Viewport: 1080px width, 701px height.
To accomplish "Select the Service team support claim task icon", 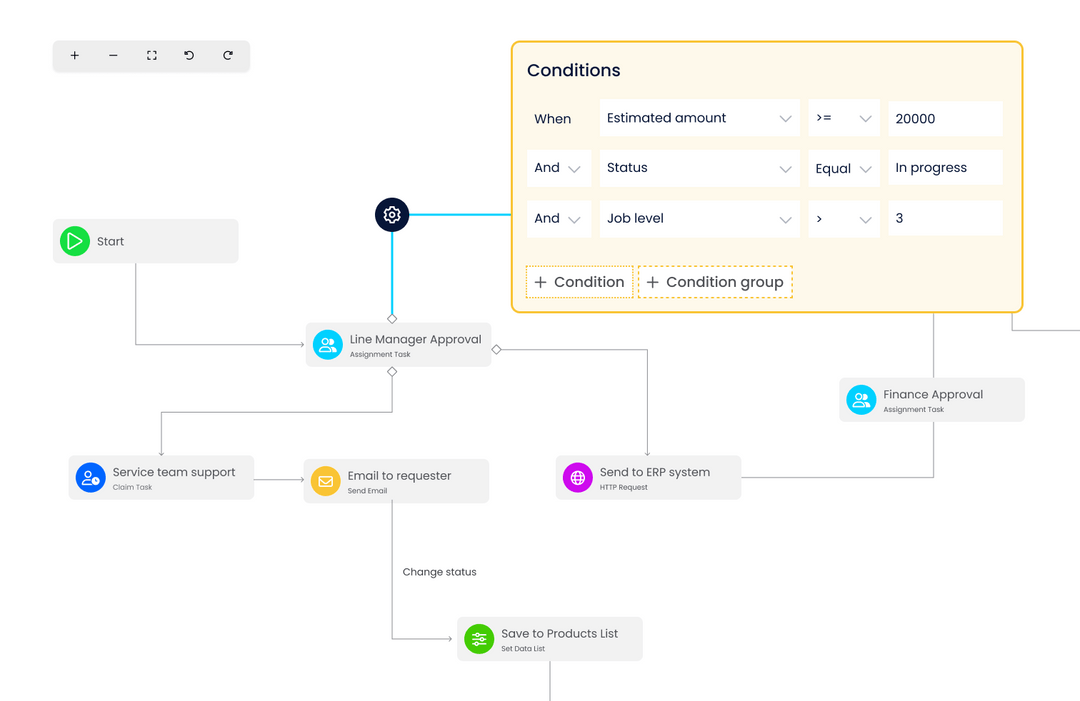I will pos(90,477).
